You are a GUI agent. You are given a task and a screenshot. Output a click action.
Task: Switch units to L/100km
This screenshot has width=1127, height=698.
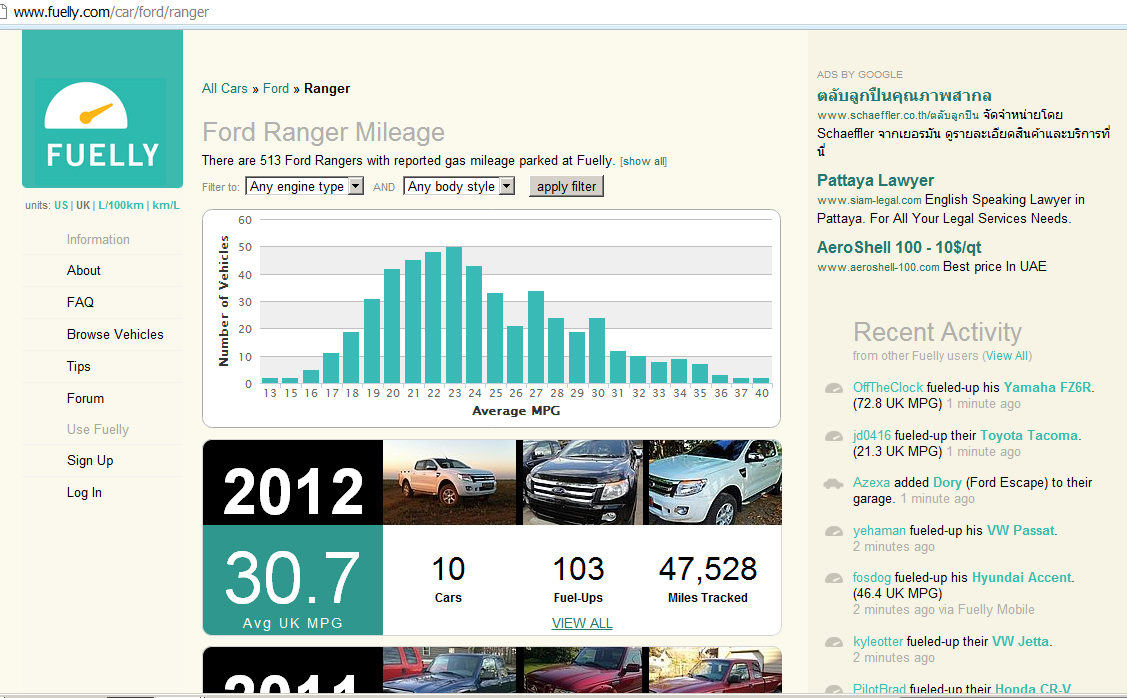(120, 205)
